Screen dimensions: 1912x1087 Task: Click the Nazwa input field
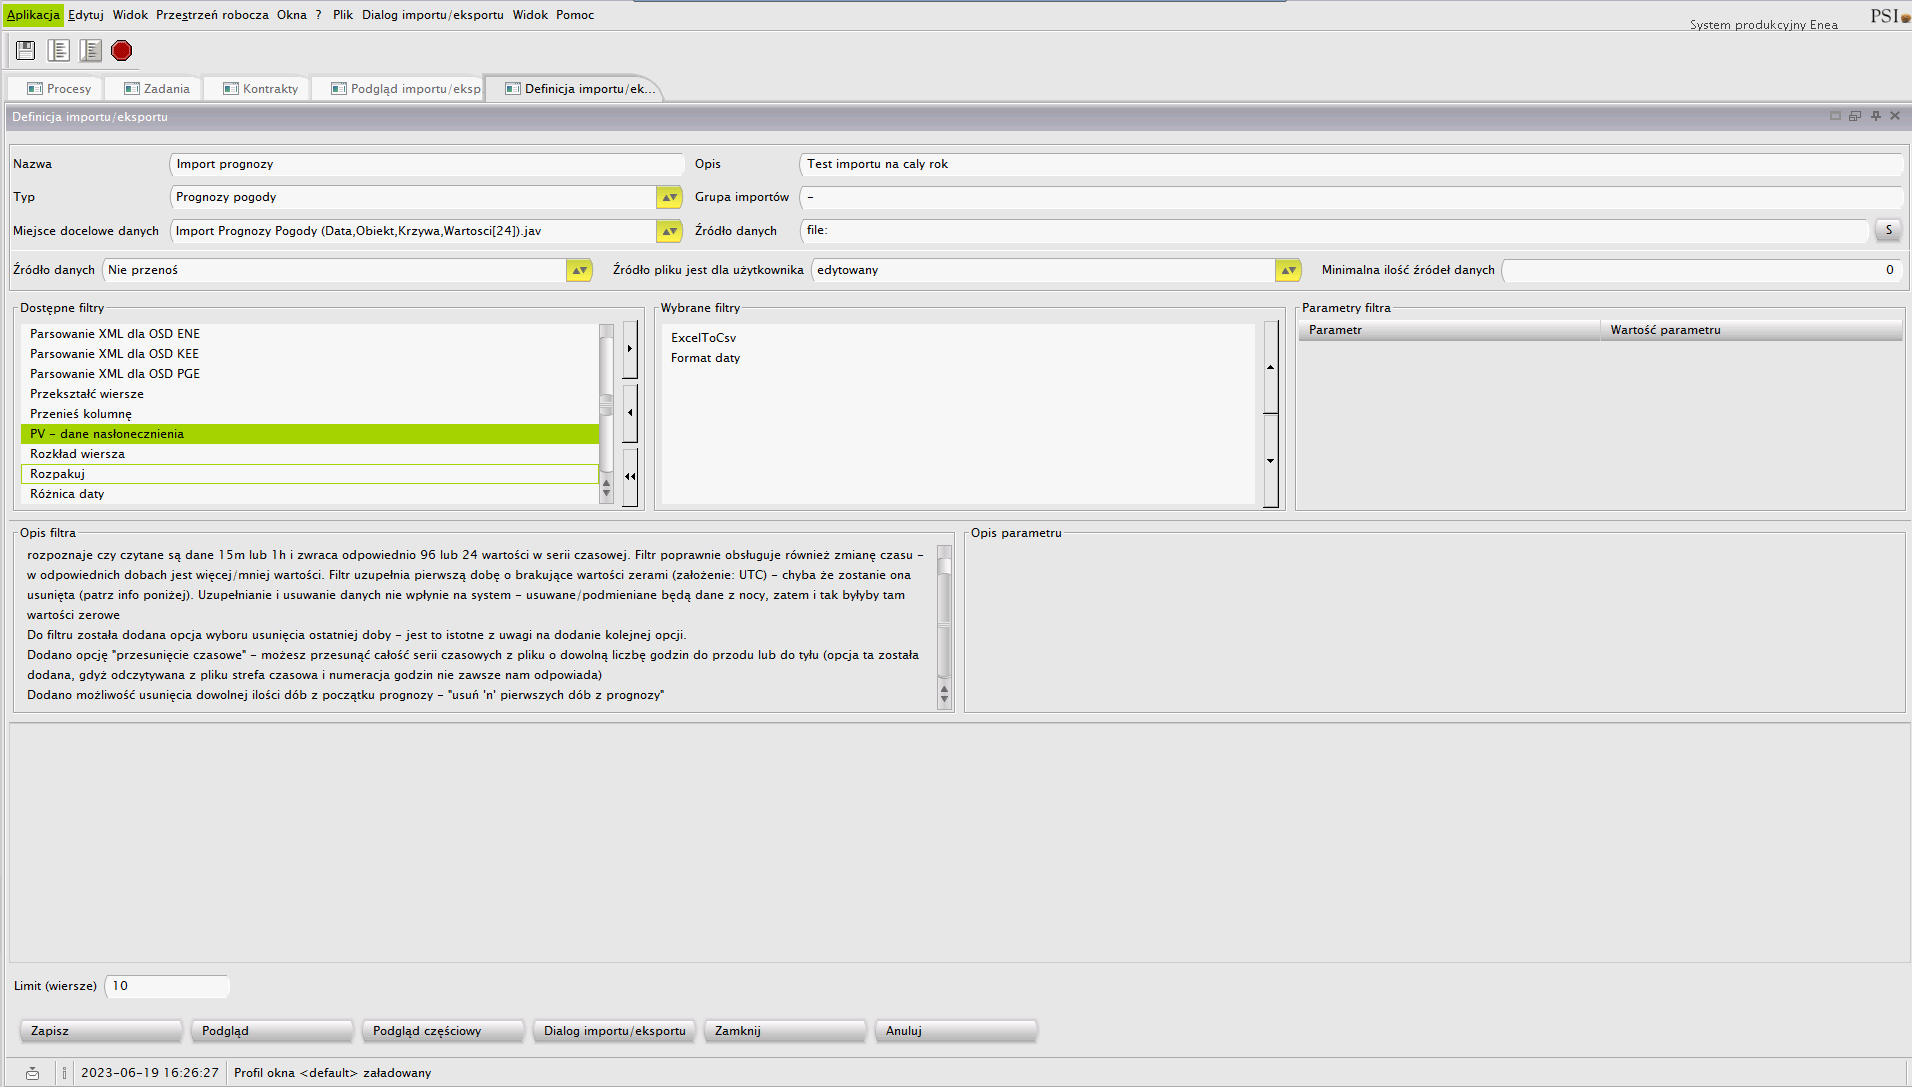pyautogui.click(x=428, y=164)
